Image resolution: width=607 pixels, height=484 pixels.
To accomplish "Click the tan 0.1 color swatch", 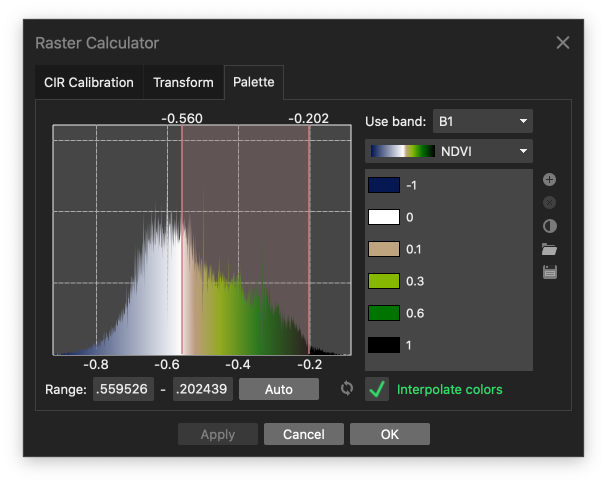I will click(384, 249).
